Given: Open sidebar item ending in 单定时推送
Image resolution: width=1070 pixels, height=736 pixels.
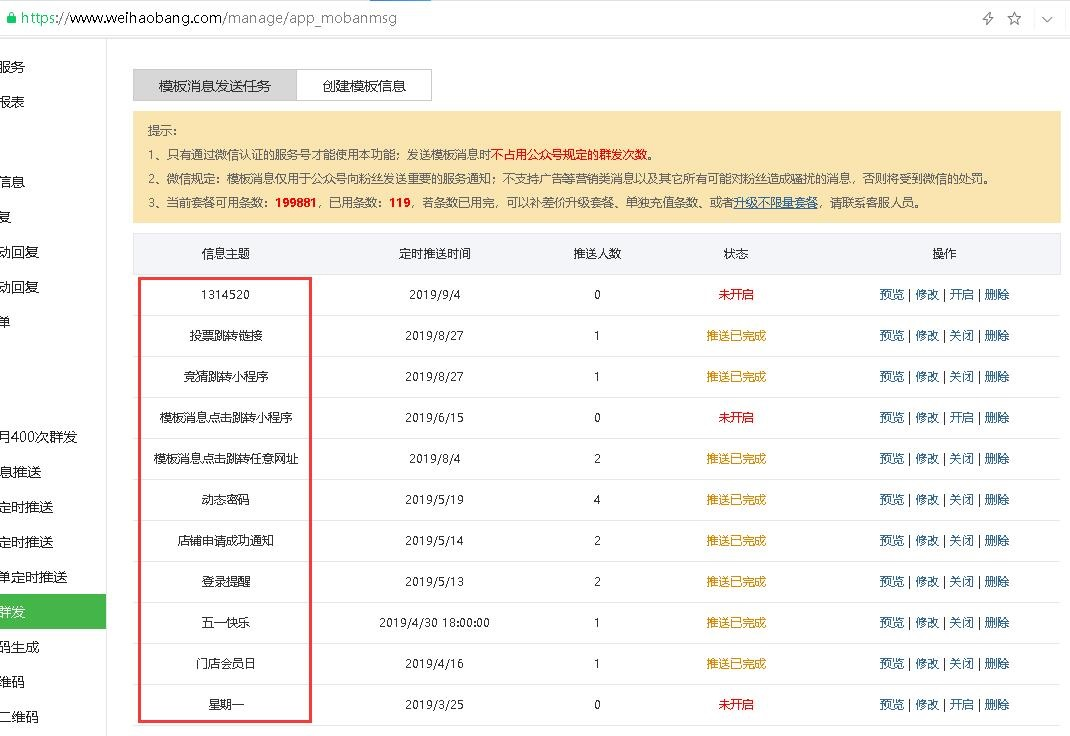Looking at the screenshot, I should [33, 577].
